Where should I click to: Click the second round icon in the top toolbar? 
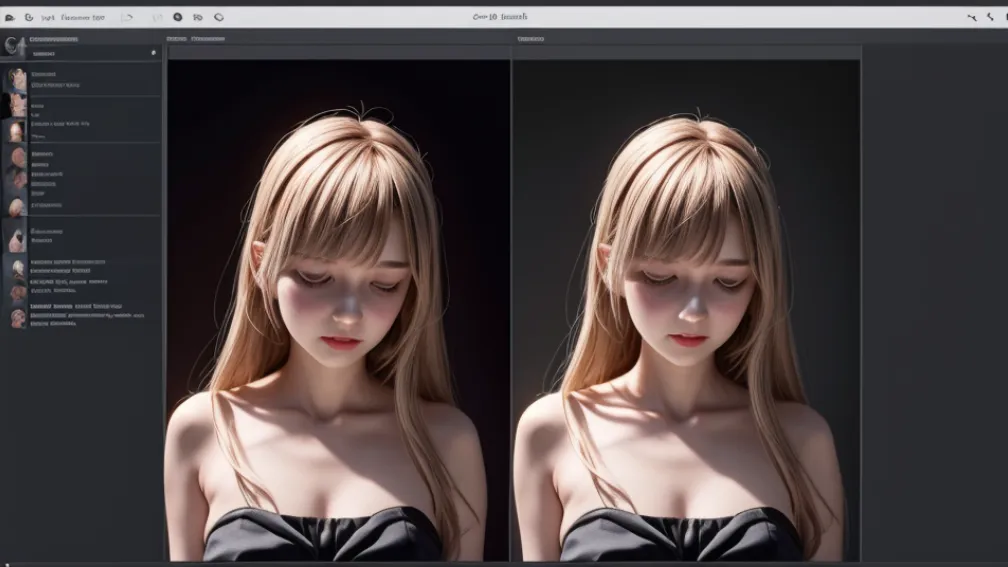pos(29,17)
